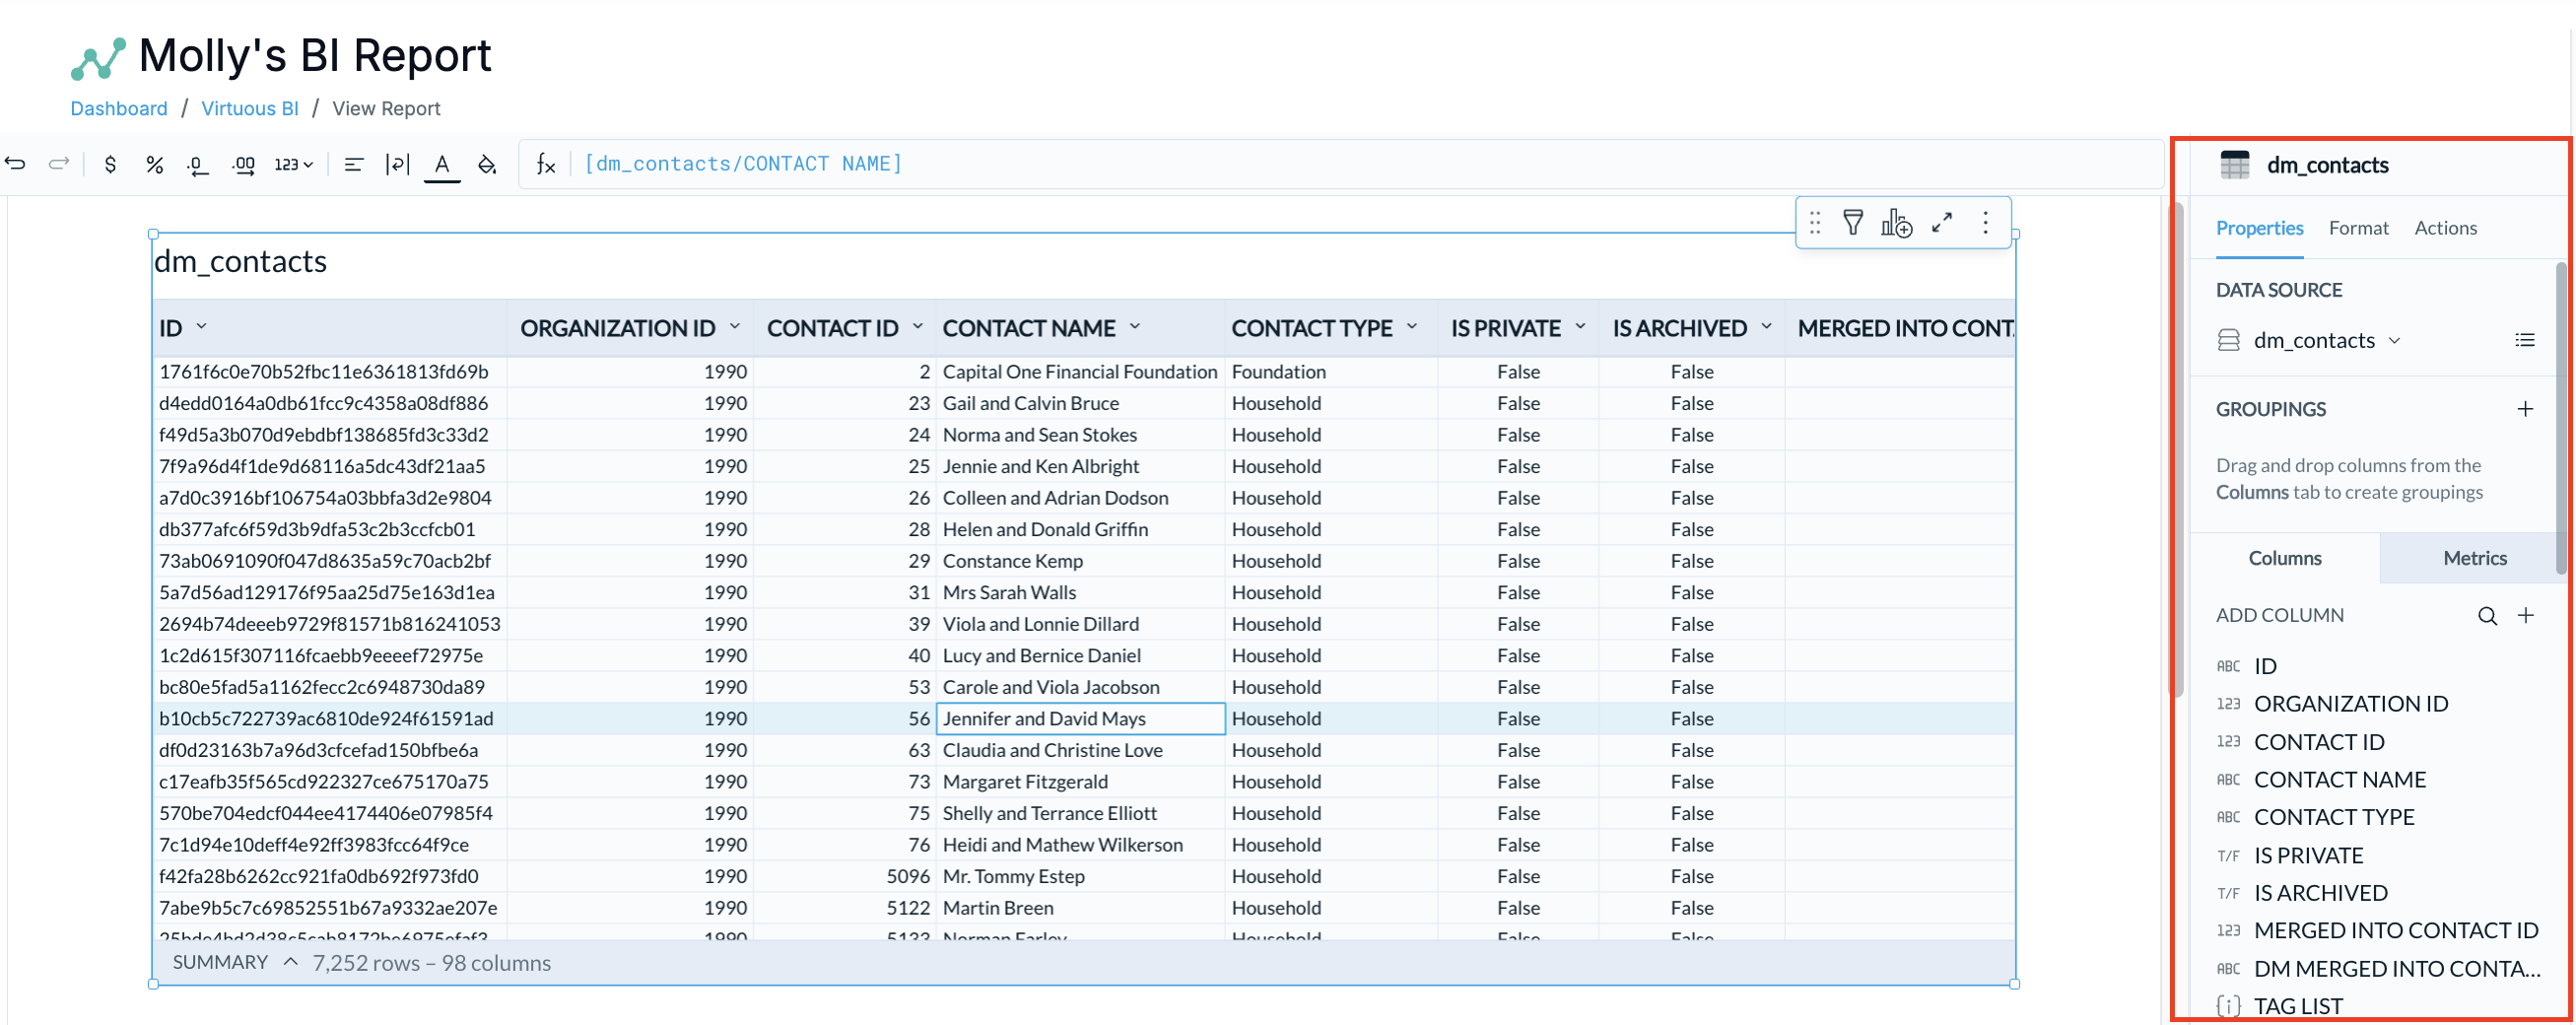The width and height of the screenshot is (2576, 1025).
Task: Apply currency dollar format
Action: click(110, 164)
